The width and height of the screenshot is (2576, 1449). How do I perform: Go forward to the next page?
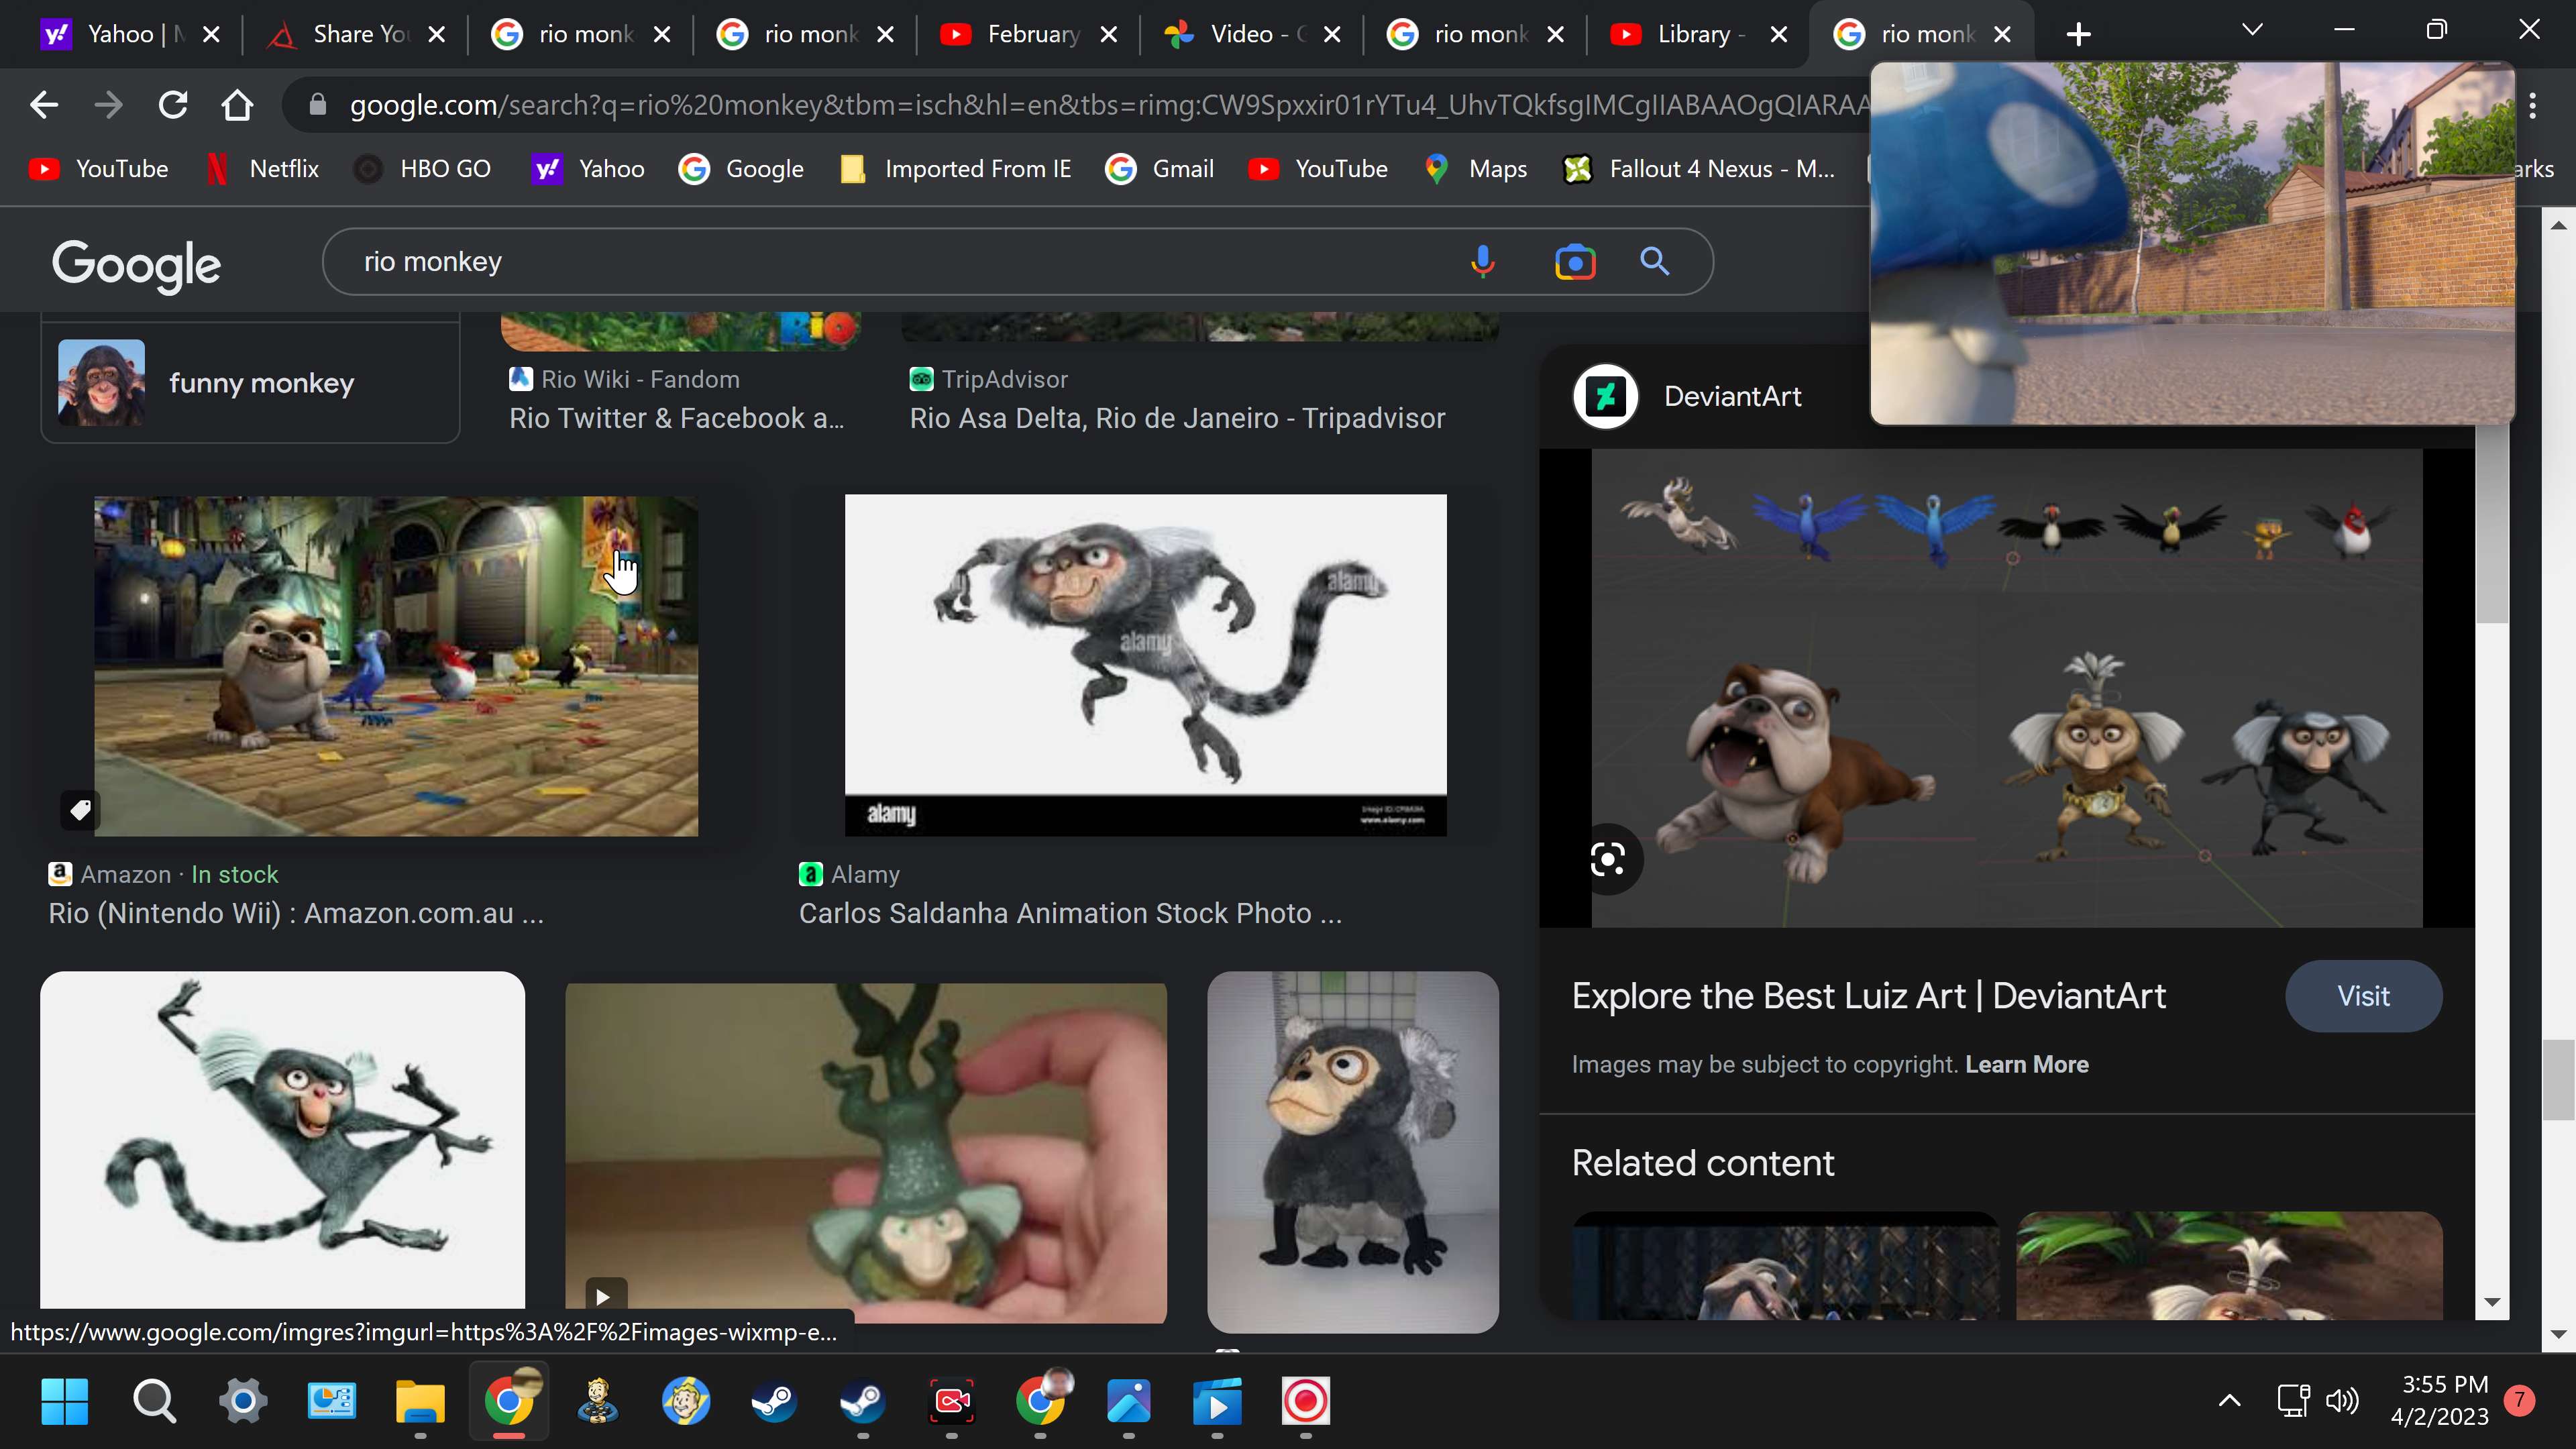click(108, 105)
